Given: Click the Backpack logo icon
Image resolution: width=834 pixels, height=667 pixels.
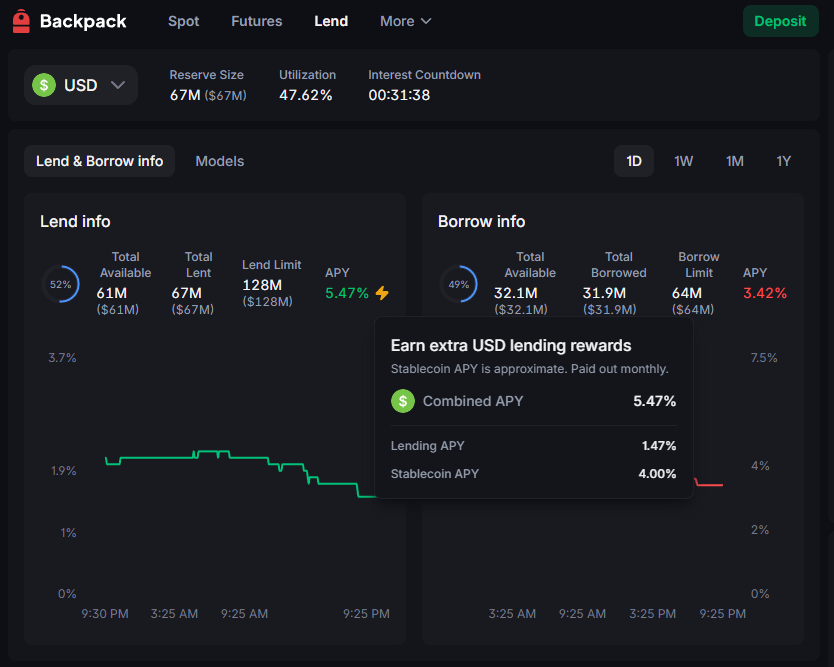Looking at the screenshot, I should 21,21.
